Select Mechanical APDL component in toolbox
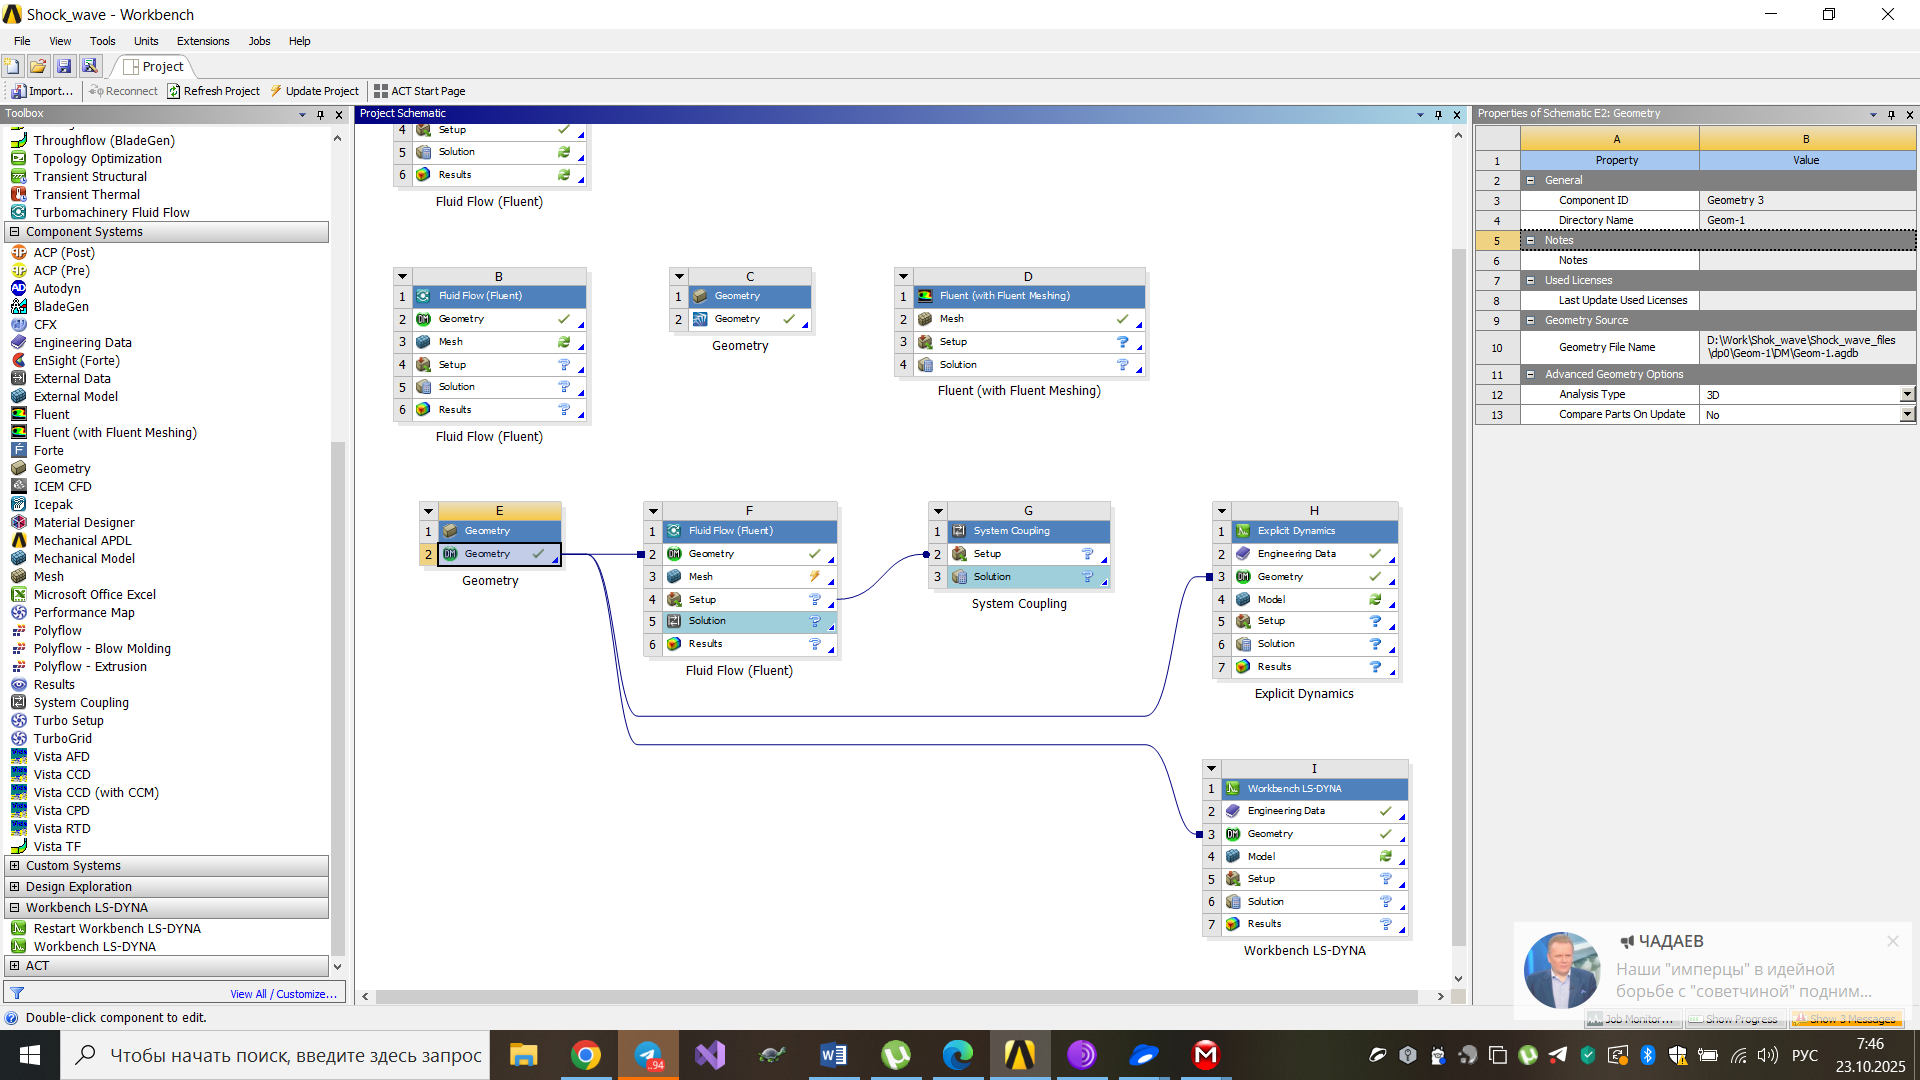Image resolution: width=1920 pixels, height=1080 pixels. click(x=82, y=540)
